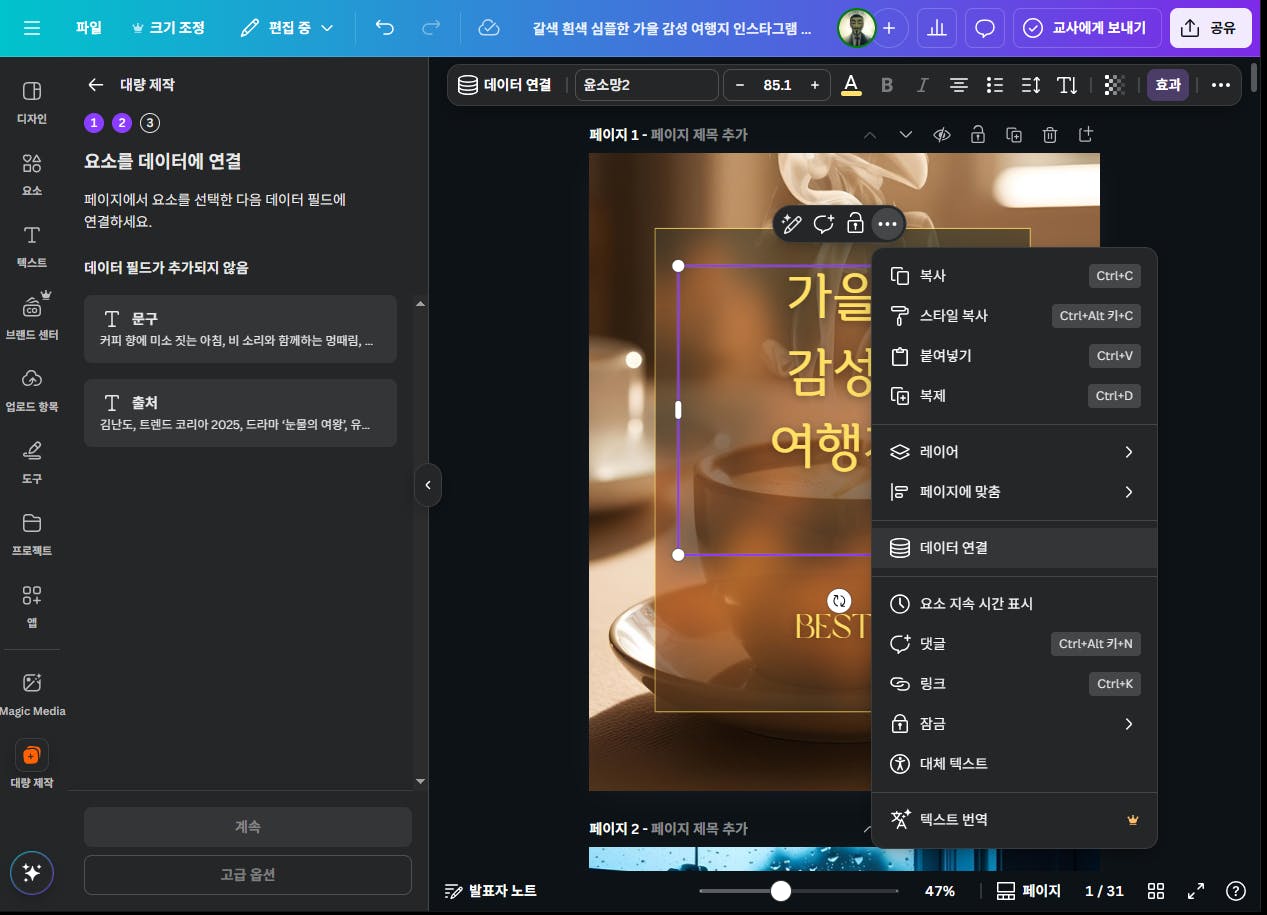This screenshot has width=1267, height=915.
Task: Apply bold text formatting
Action: pyautogui.click(x=887, y=85)
